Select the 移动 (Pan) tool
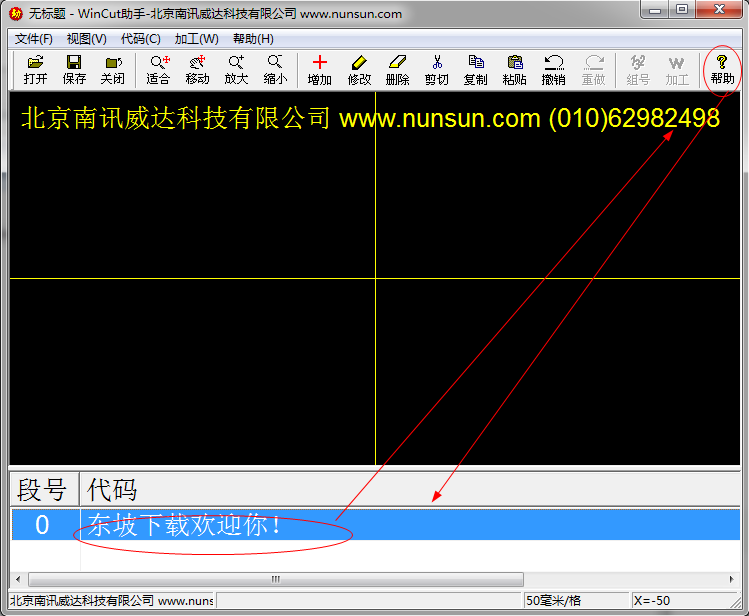Image resolution: width=749 pixels, height=616 pixels. coord(197,70)
